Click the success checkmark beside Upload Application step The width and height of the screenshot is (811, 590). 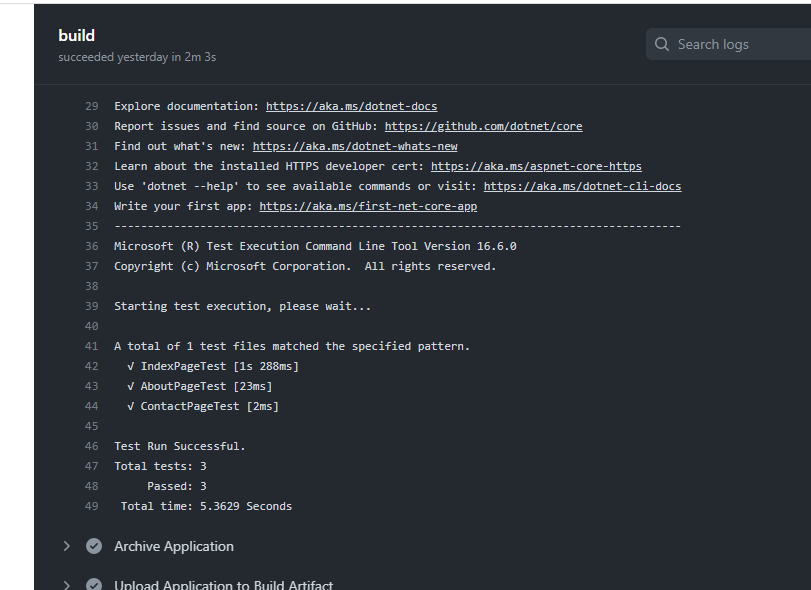[x=94, y=585]
